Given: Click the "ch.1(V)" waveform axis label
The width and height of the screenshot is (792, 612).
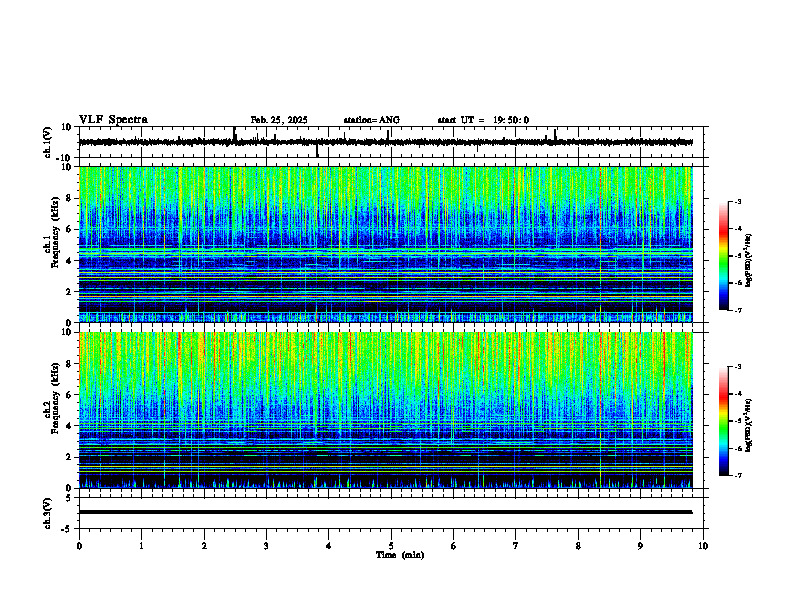Looking at the screenshot, I should click(47, 142).
